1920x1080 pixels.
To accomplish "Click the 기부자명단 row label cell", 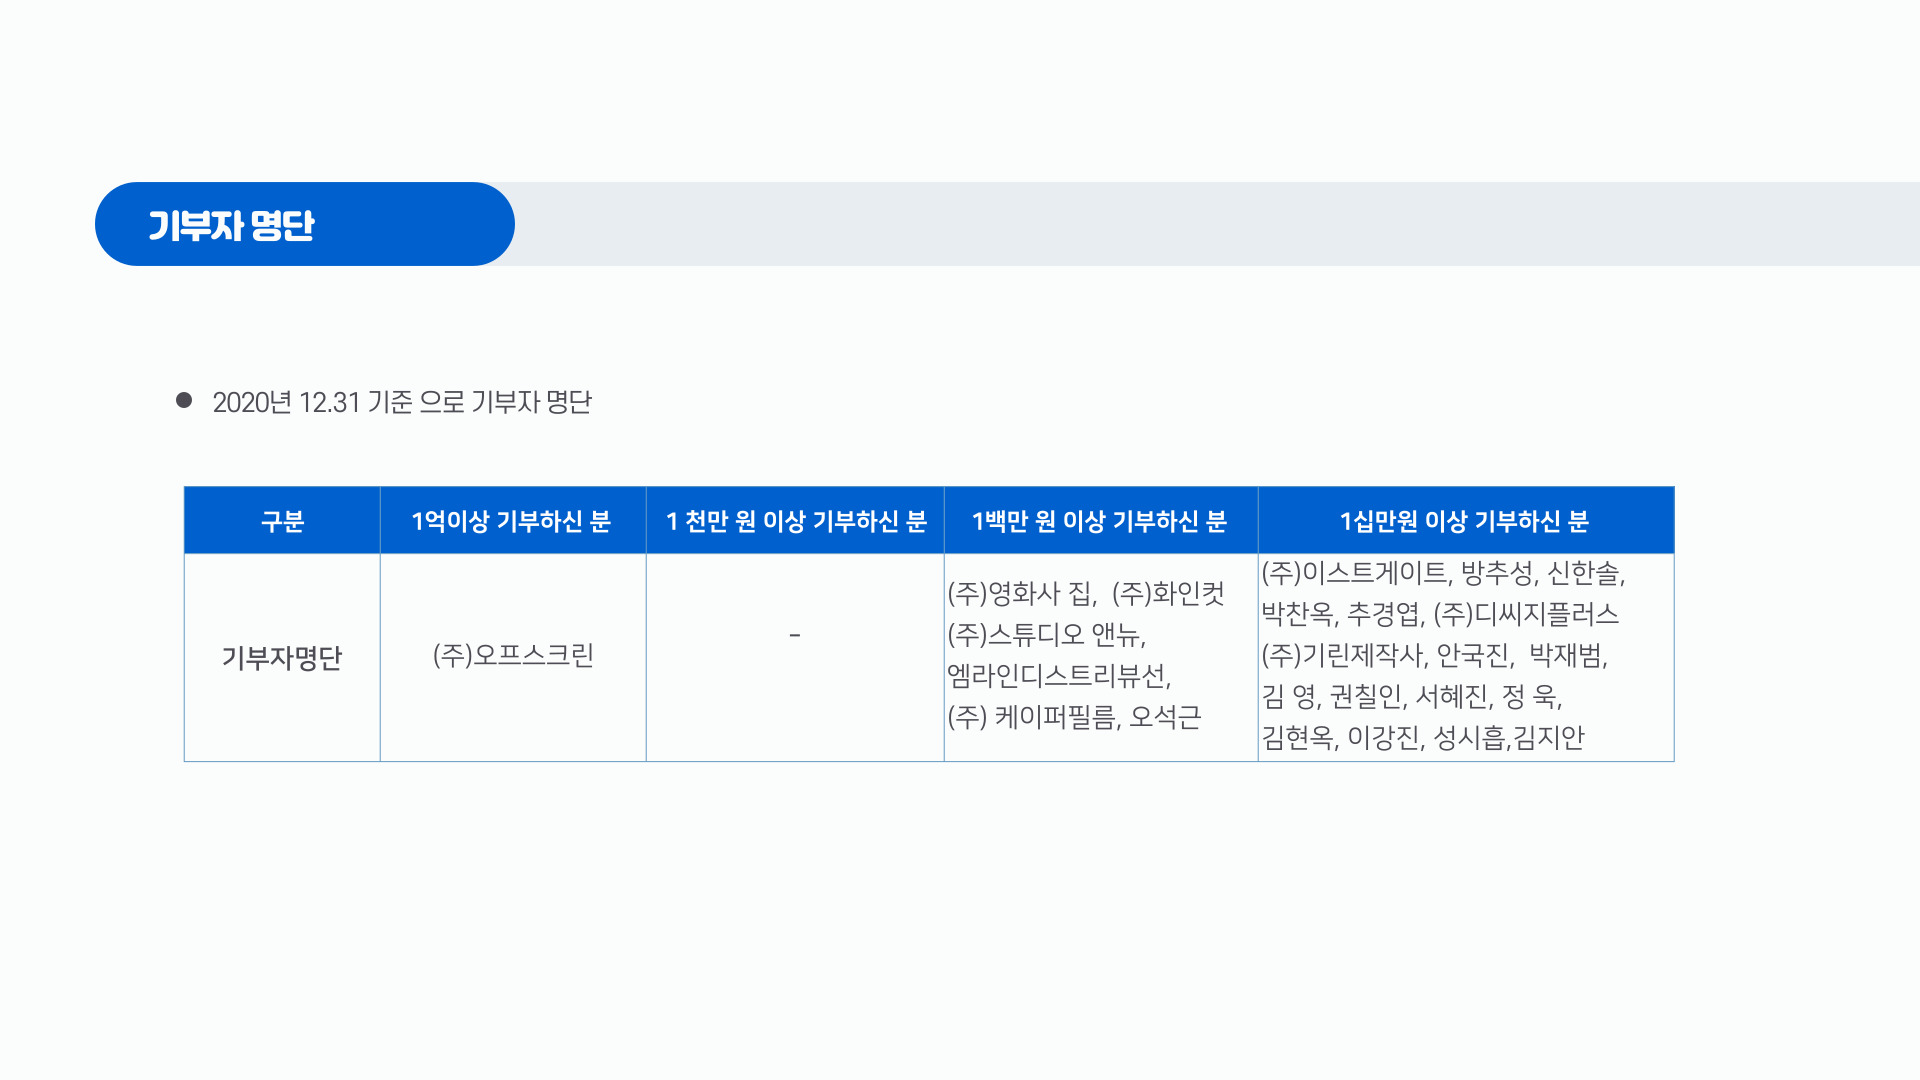I will pyautogui.click(x=282, y=657).
